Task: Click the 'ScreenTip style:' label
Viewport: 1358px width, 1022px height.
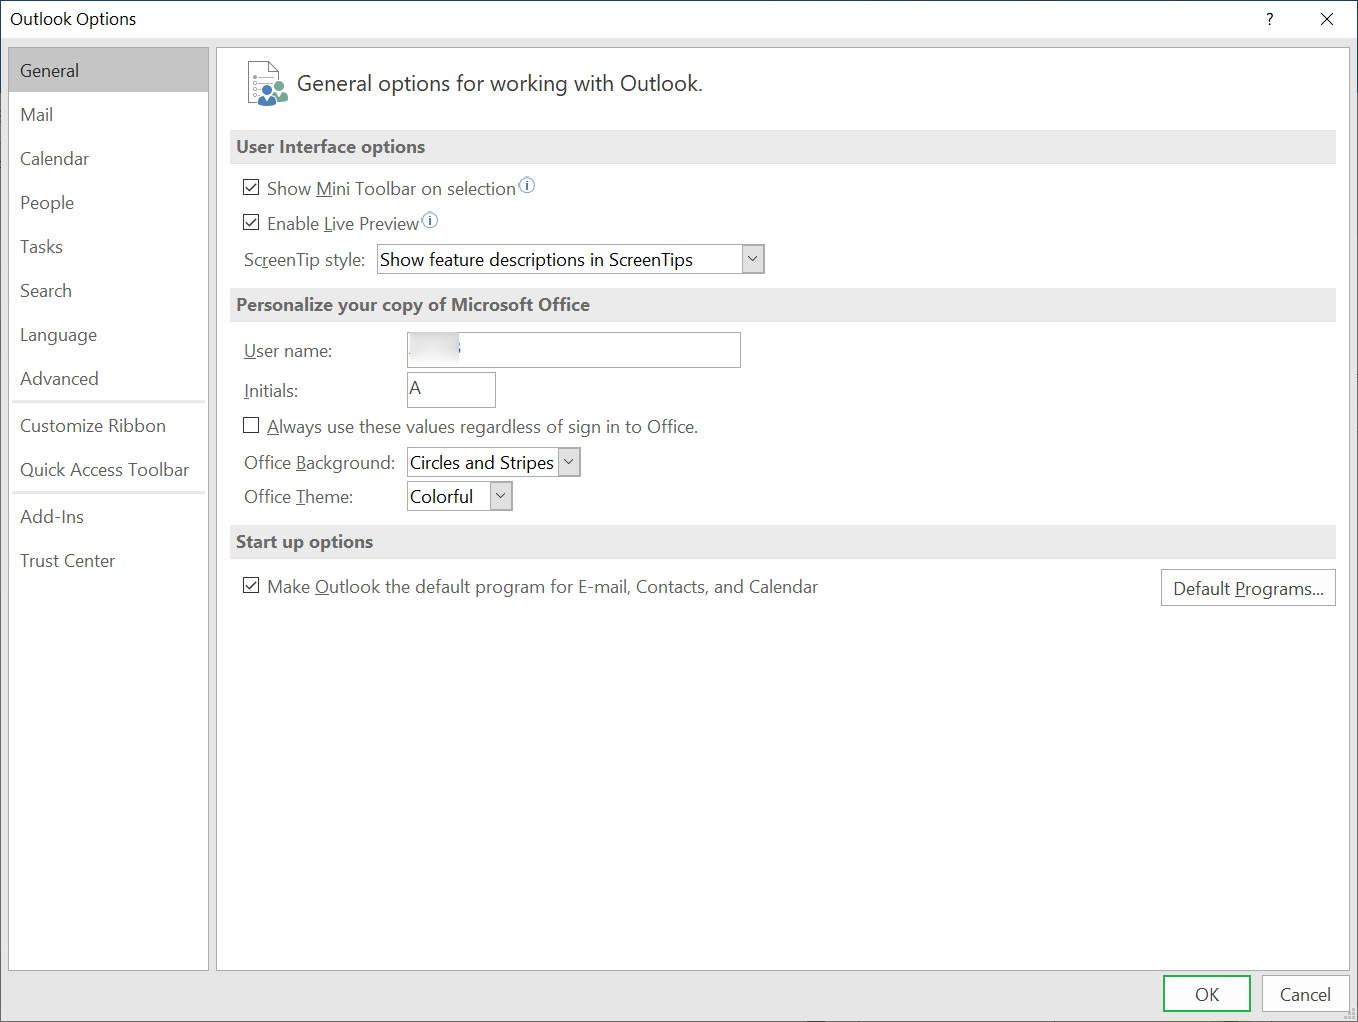Action: coord(305,260)
